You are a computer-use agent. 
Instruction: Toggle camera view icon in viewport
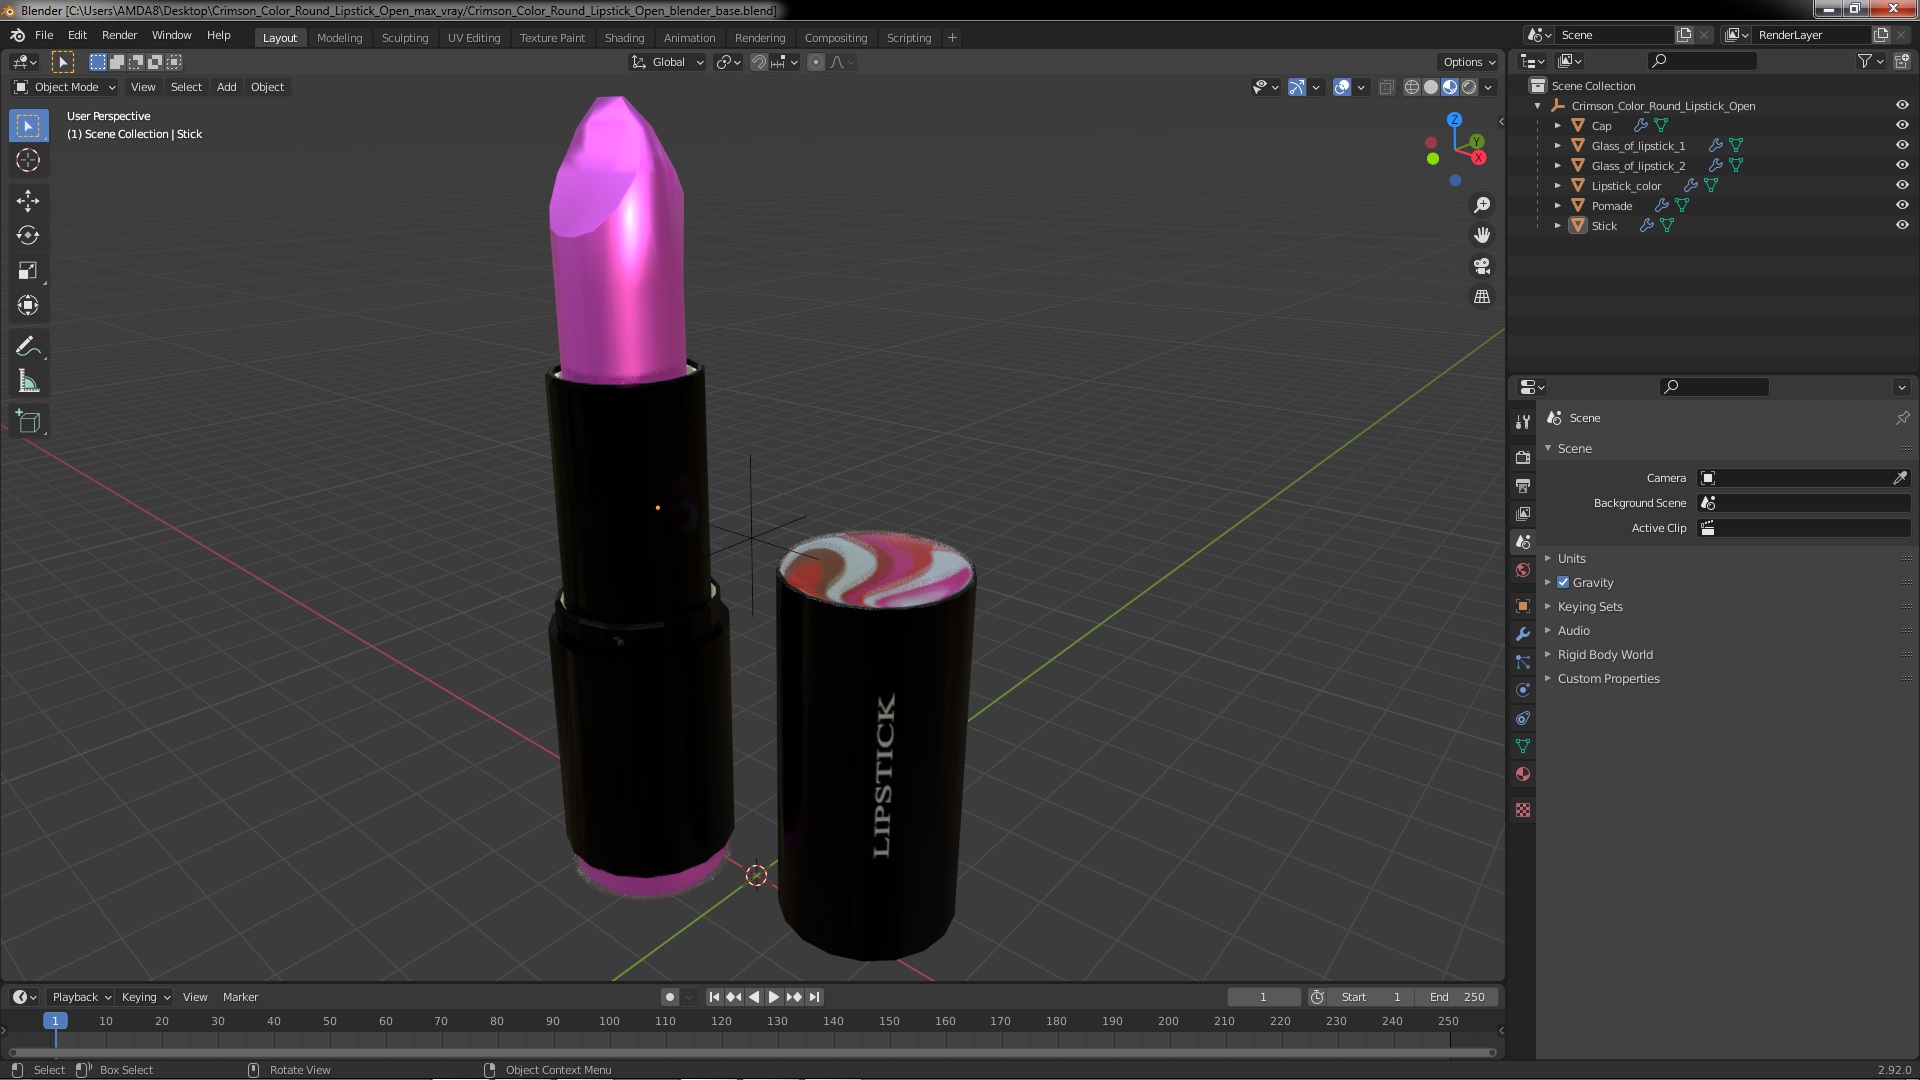pyautogui.click(x=1482, y=266)
